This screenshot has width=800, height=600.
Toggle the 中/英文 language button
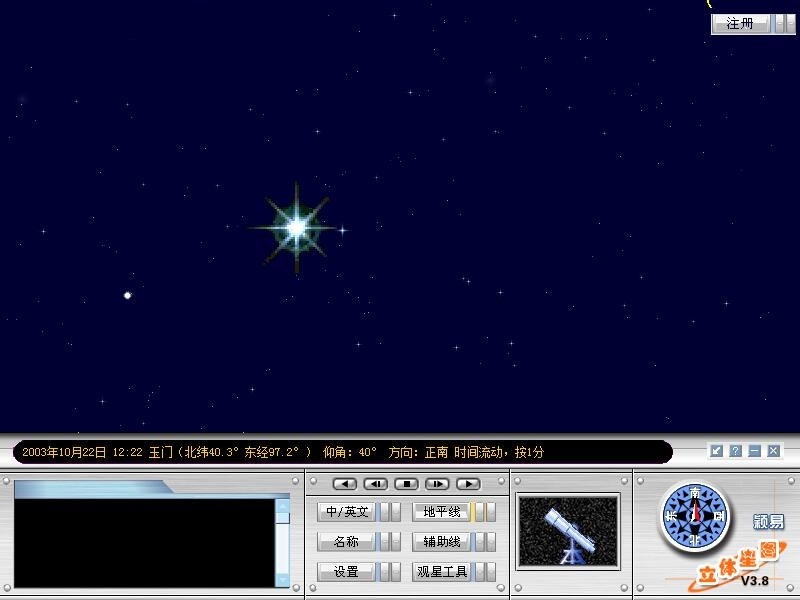click(346, 512)
